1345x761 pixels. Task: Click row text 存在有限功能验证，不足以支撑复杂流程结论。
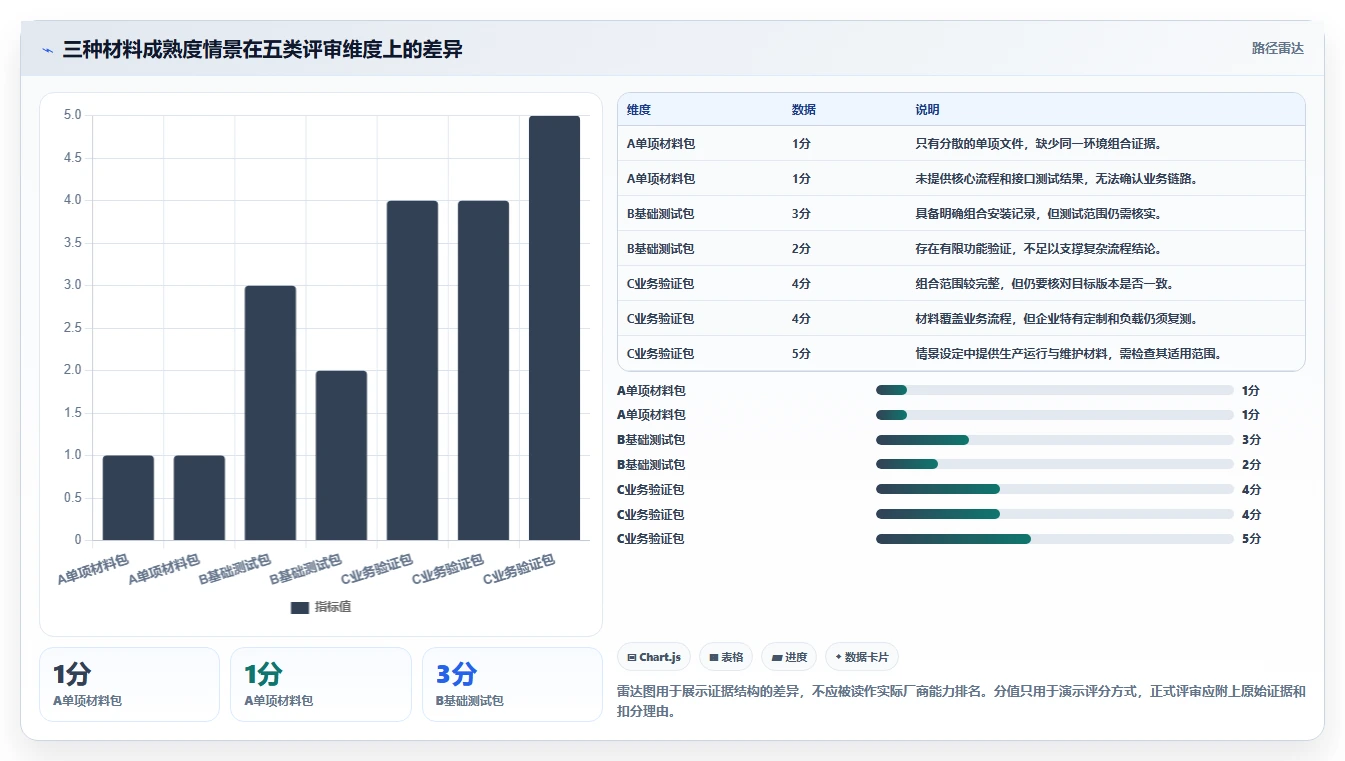pos(1038,249)
